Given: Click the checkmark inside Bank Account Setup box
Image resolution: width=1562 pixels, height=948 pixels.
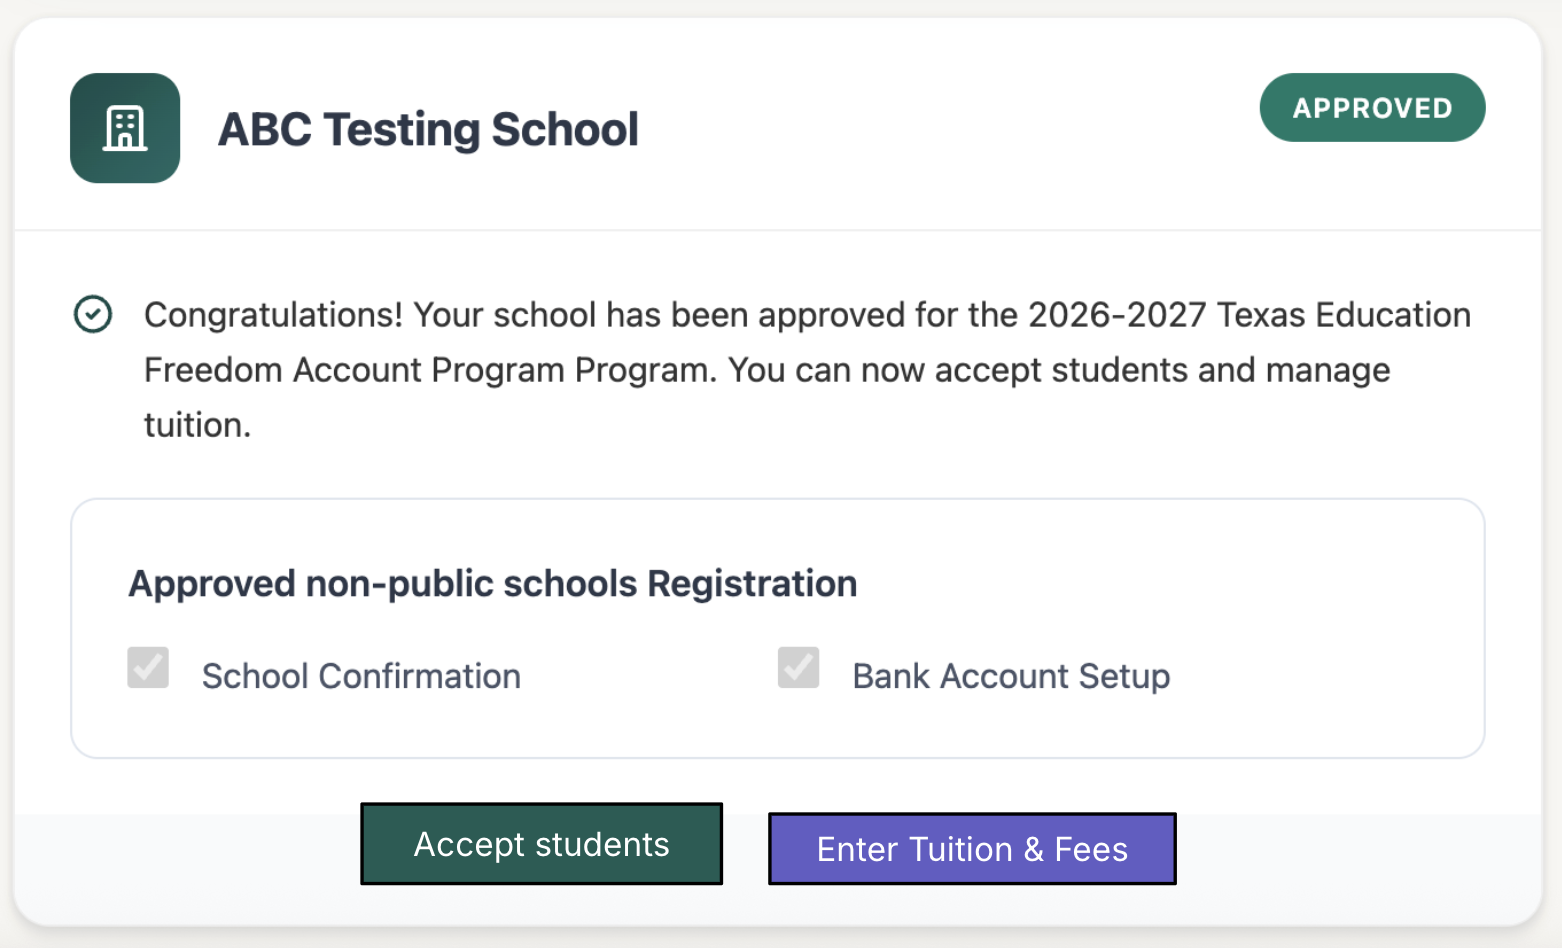Looking at the screenshot, I should (799, 667).
